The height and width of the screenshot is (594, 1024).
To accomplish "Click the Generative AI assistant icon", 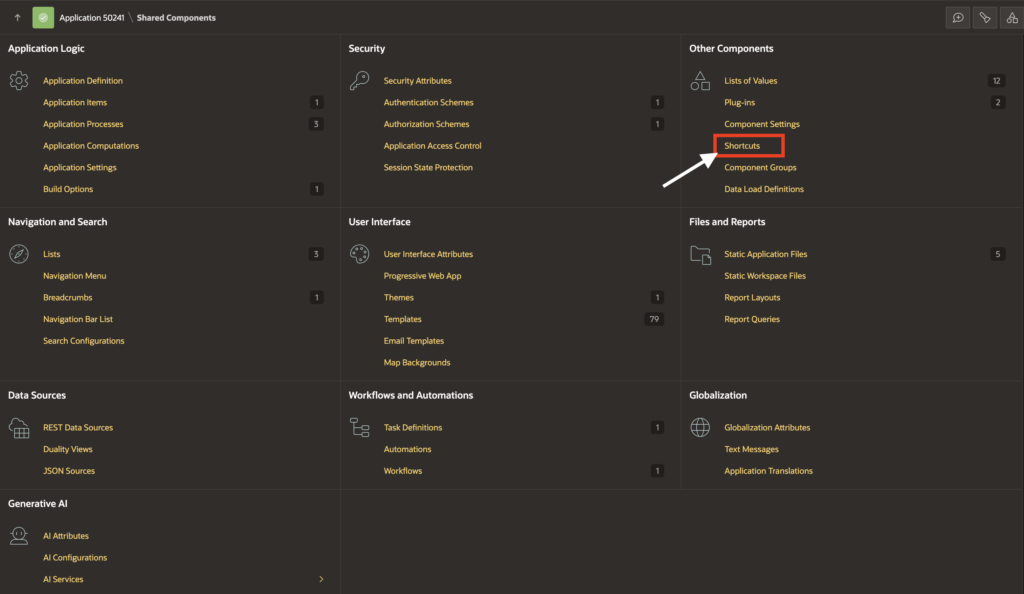I will tap(19, 537).
